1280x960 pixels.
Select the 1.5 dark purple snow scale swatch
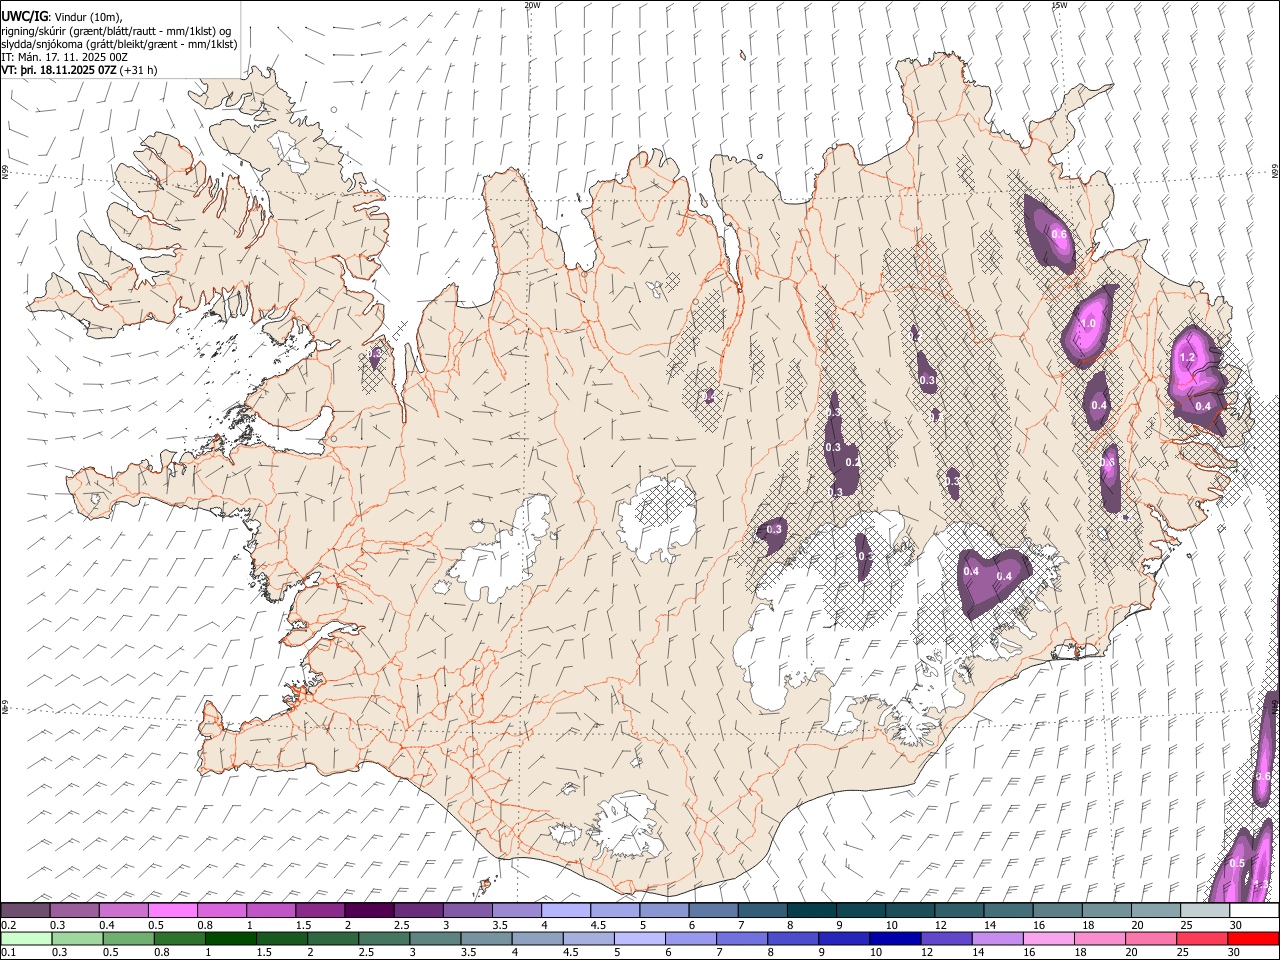pyautogui.click(x=320, y=910)
